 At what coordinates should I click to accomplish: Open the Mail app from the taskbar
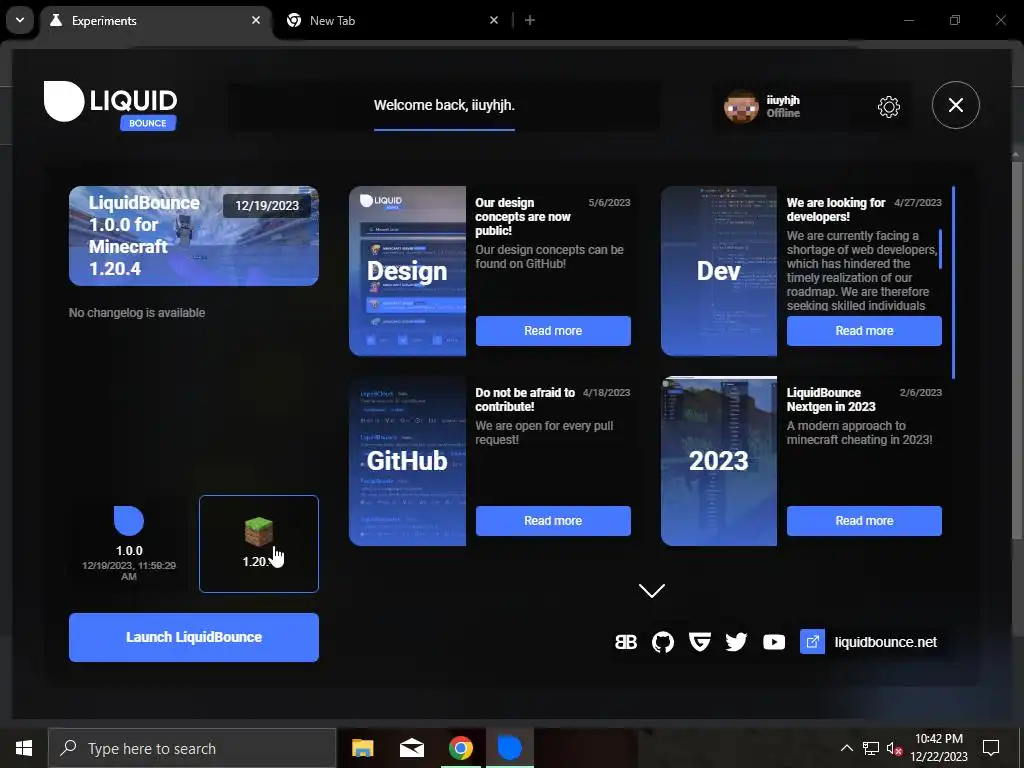(x=411, y=748)
